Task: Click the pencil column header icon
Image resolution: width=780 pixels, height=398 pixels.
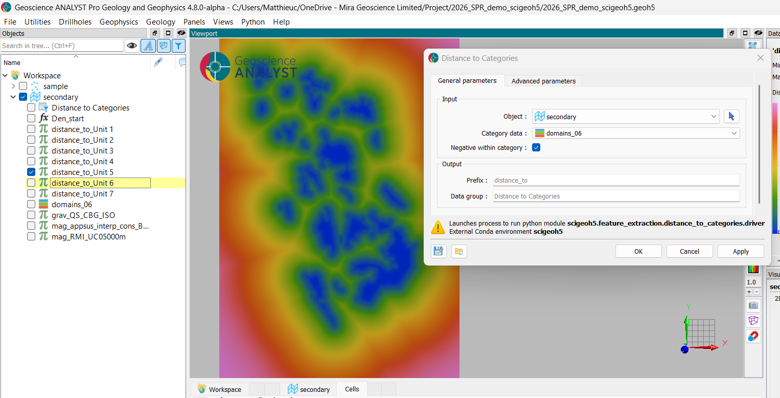Action: (x=158, y=62)
